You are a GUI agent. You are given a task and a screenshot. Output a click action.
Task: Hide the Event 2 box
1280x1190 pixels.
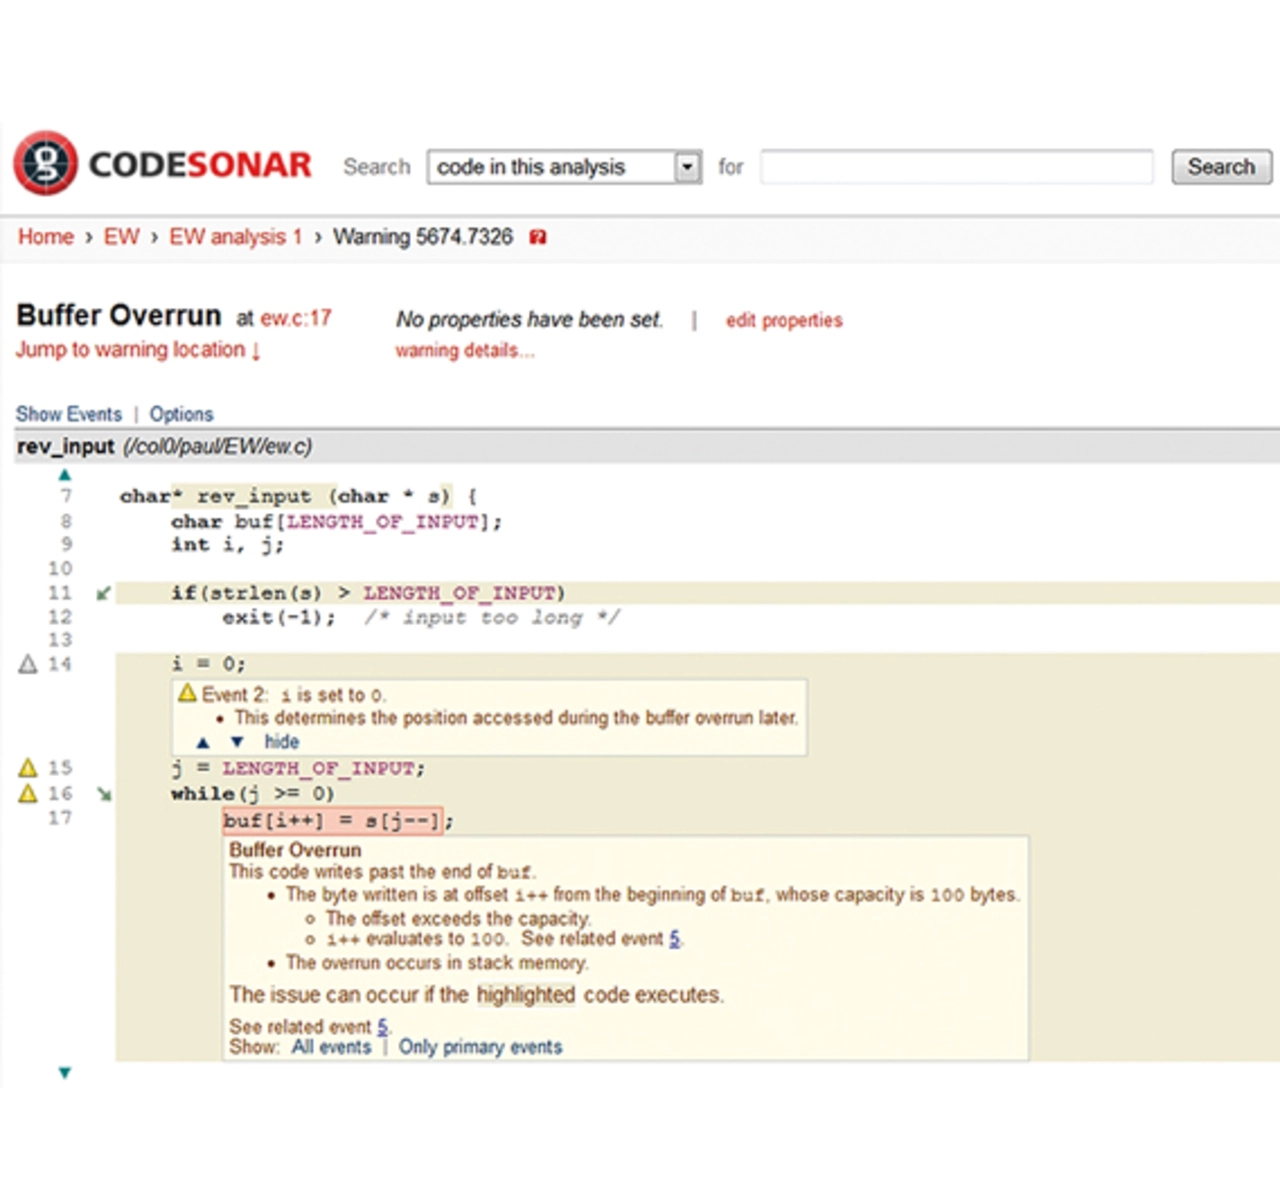click(x=282, y=742)
